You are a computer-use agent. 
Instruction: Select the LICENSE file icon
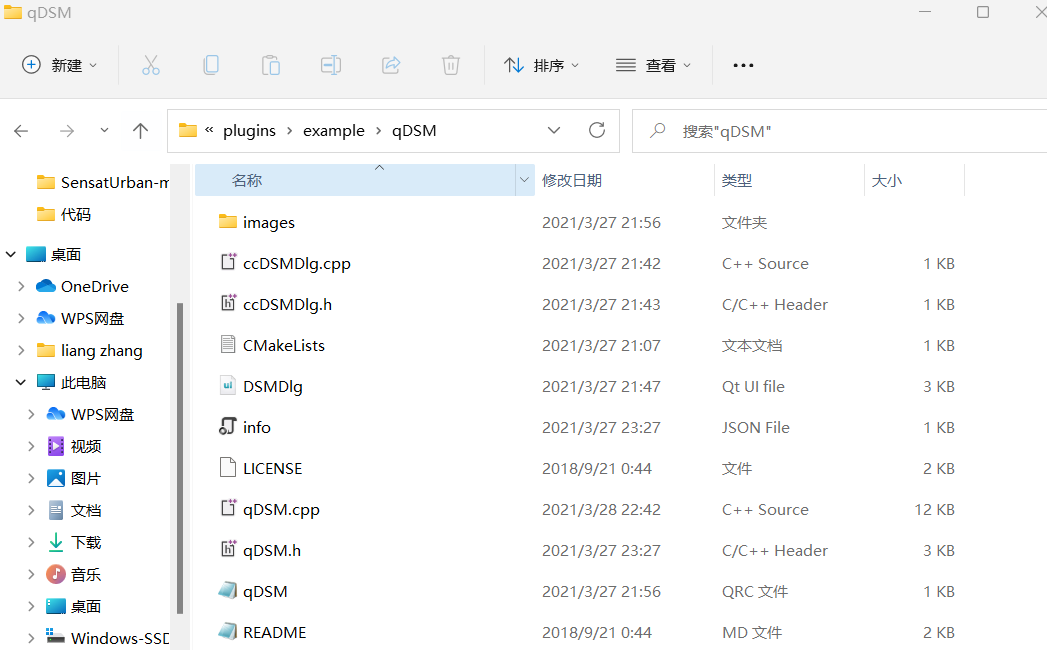click(x=228, y=468)
